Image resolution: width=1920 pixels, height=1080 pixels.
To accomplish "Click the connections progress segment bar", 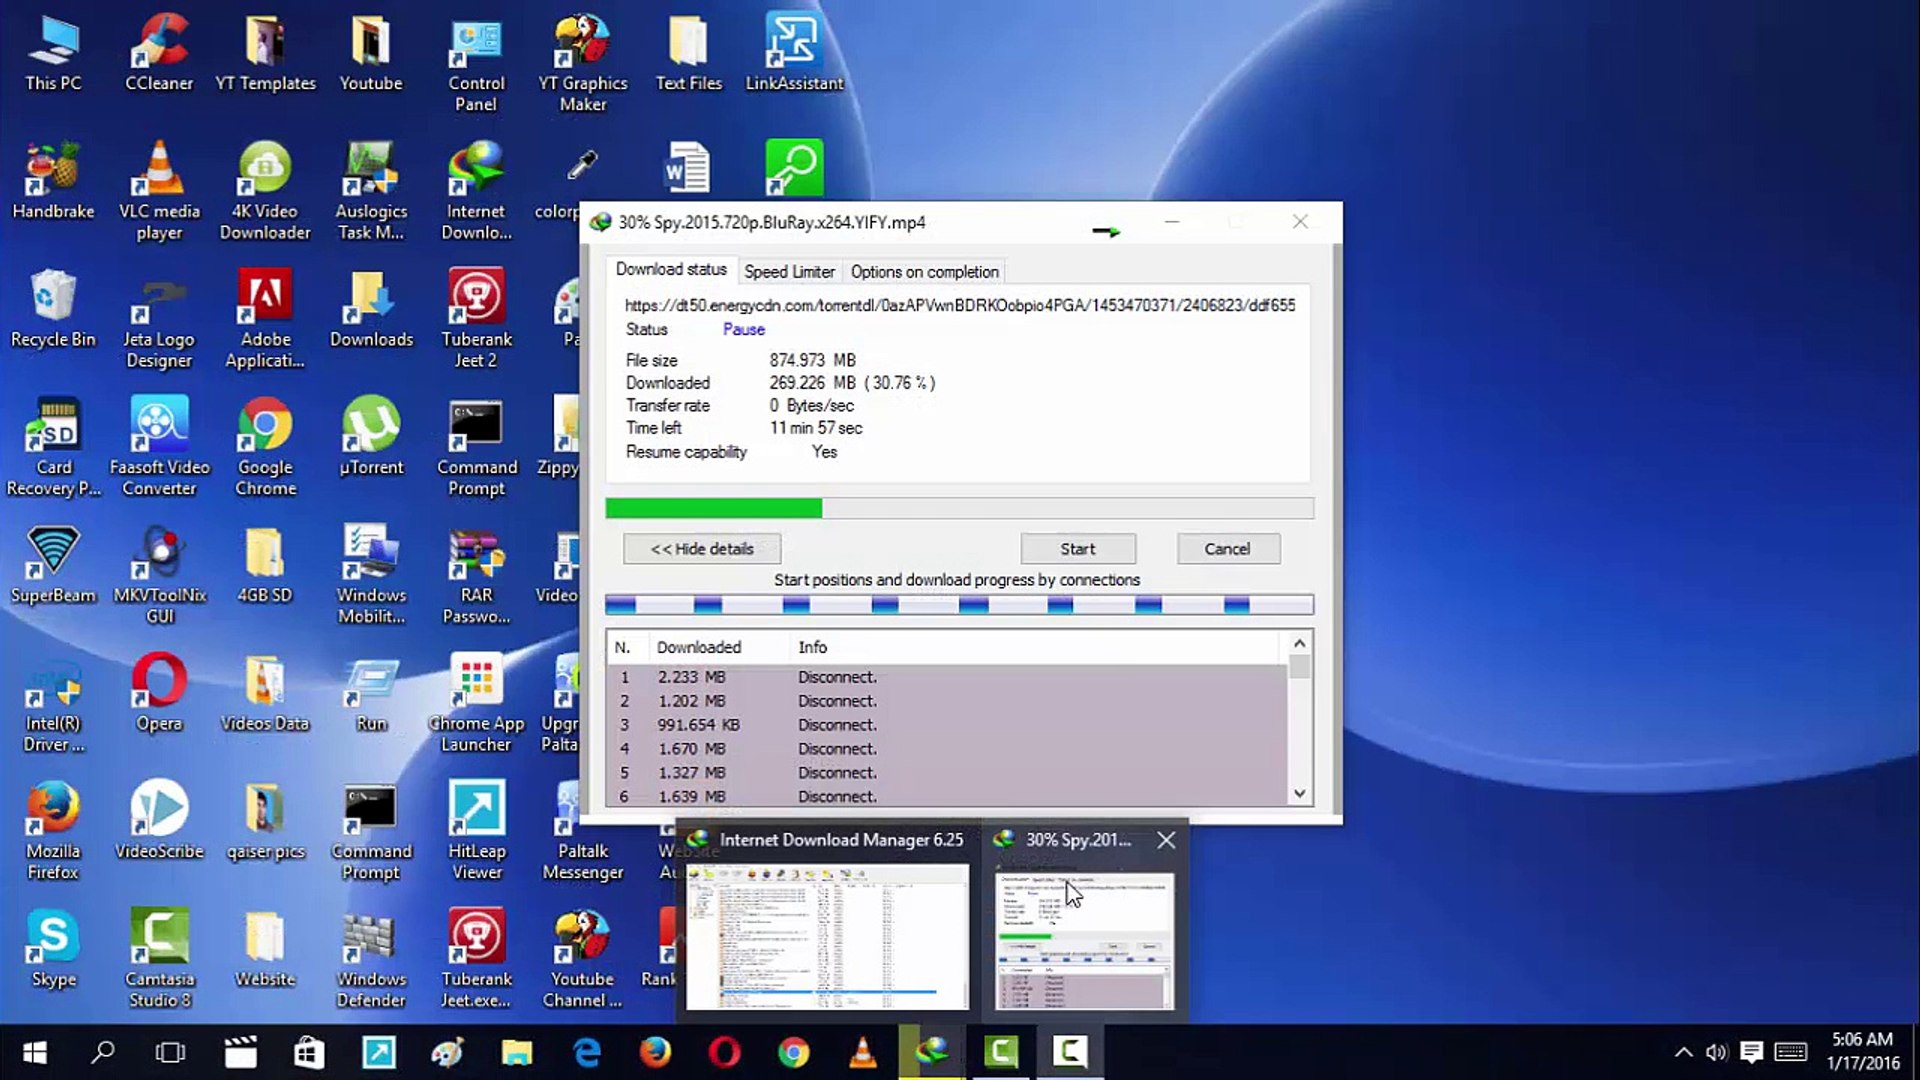I will pos(959,604).
